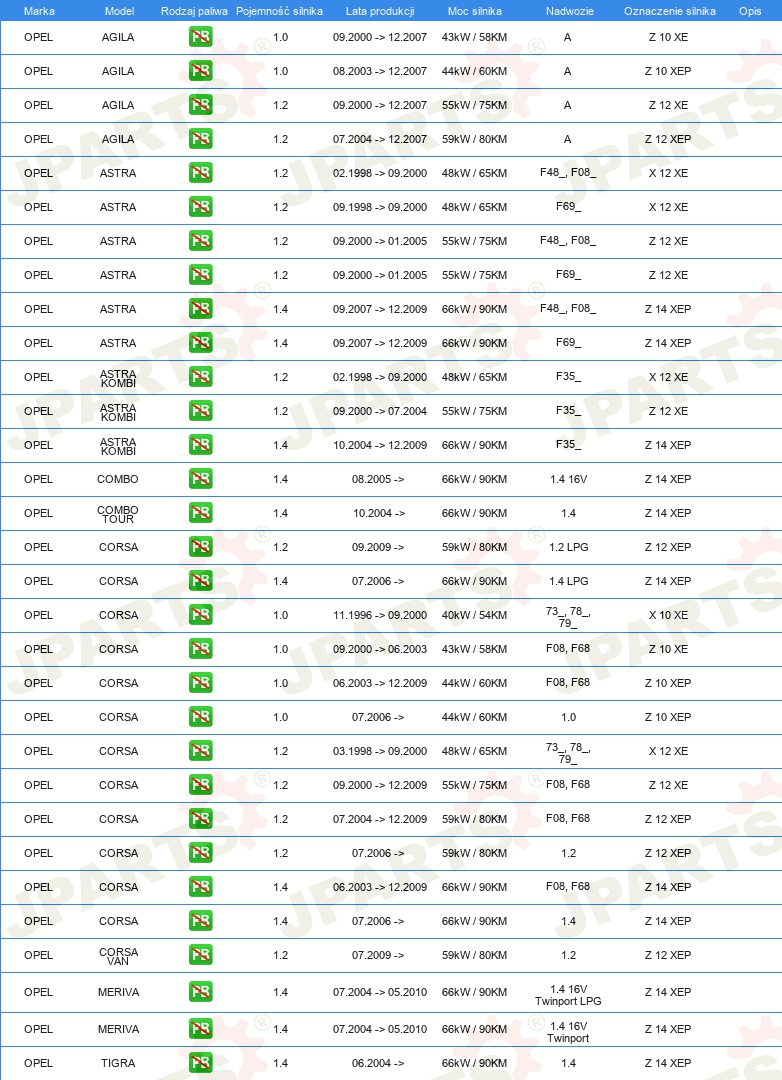The height and width of the screenshot is (1080, 782).
Task: Click the body cell 1.2 LPG
Action: (x=568, y=547)
